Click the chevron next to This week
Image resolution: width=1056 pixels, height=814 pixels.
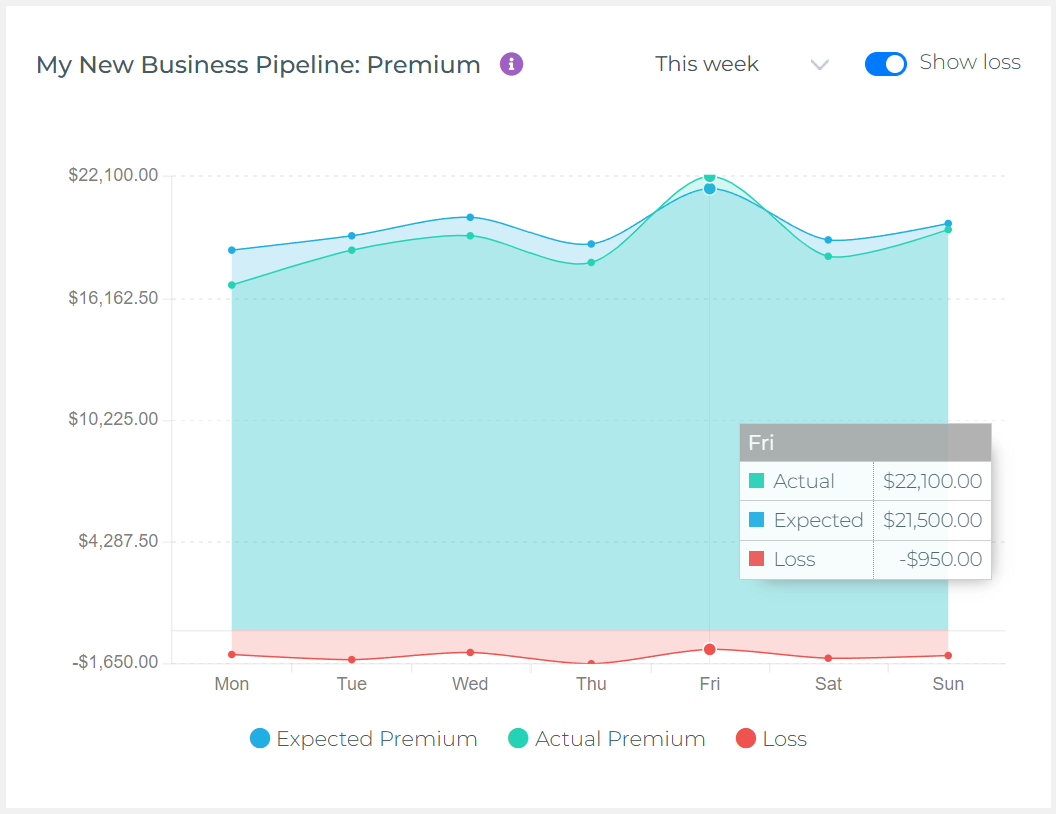(820, 64)
